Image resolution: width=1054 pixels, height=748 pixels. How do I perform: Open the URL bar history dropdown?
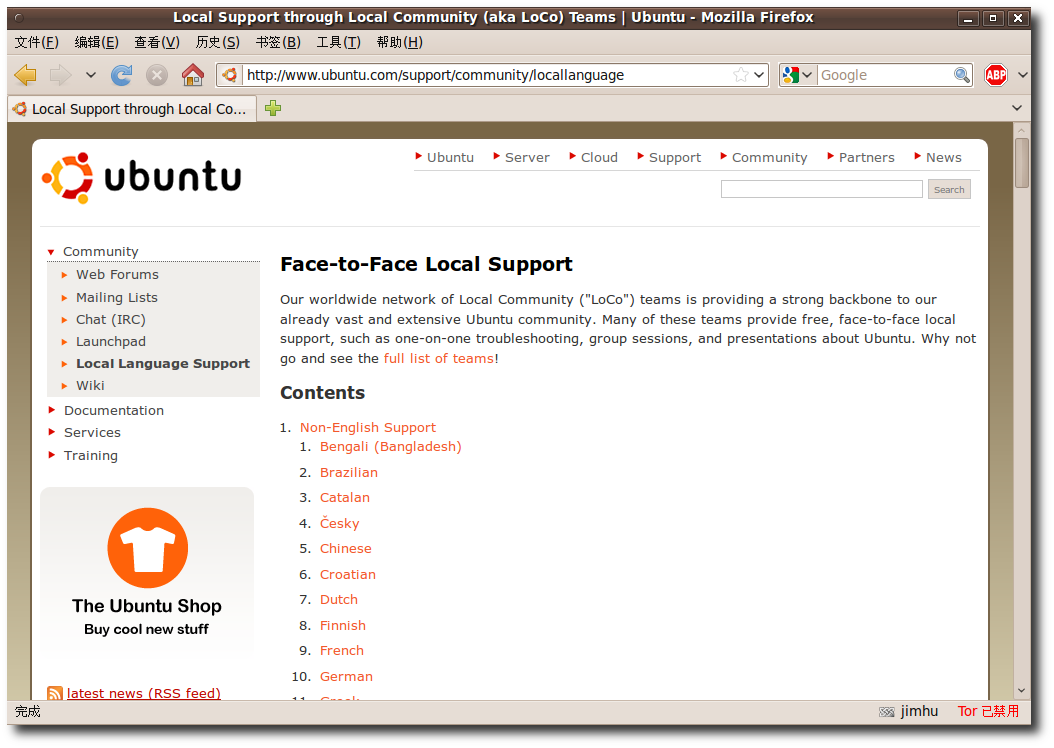click(x=759, y=75)
